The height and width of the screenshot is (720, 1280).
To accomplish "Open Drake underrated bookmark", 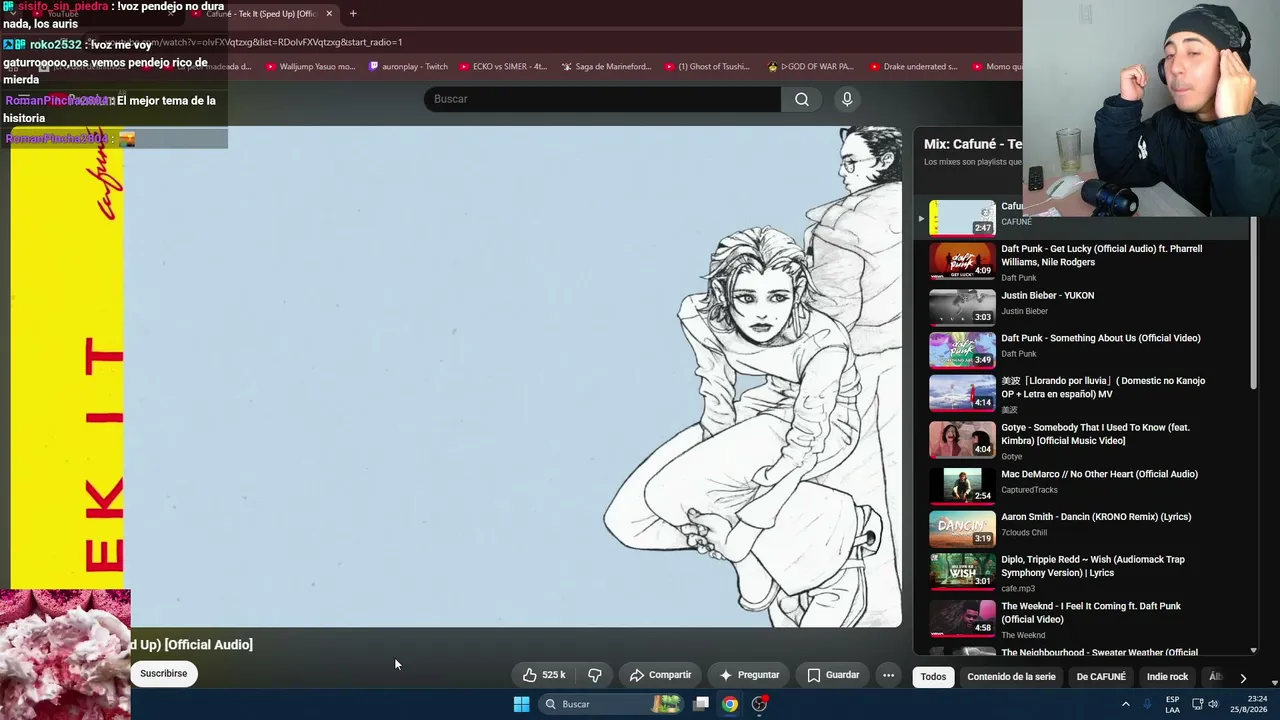I will (x=913, y=67).
